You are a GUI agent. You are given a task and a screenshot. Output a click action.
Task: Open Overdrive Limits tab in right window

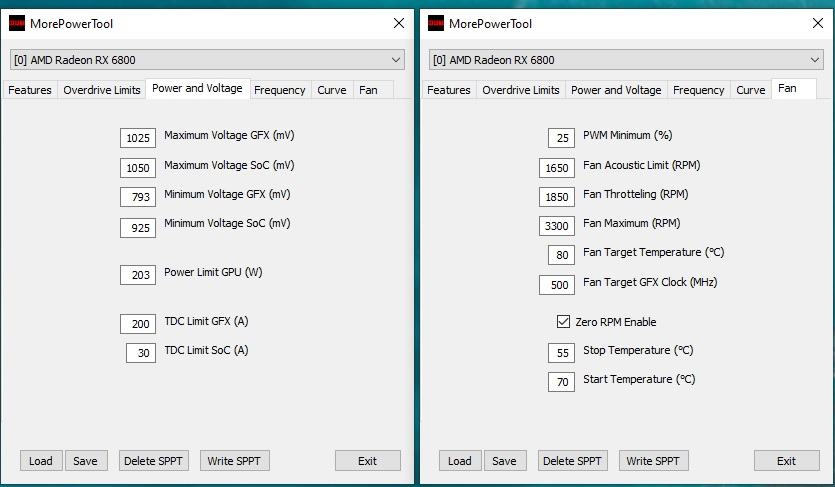tap(521, 90)
